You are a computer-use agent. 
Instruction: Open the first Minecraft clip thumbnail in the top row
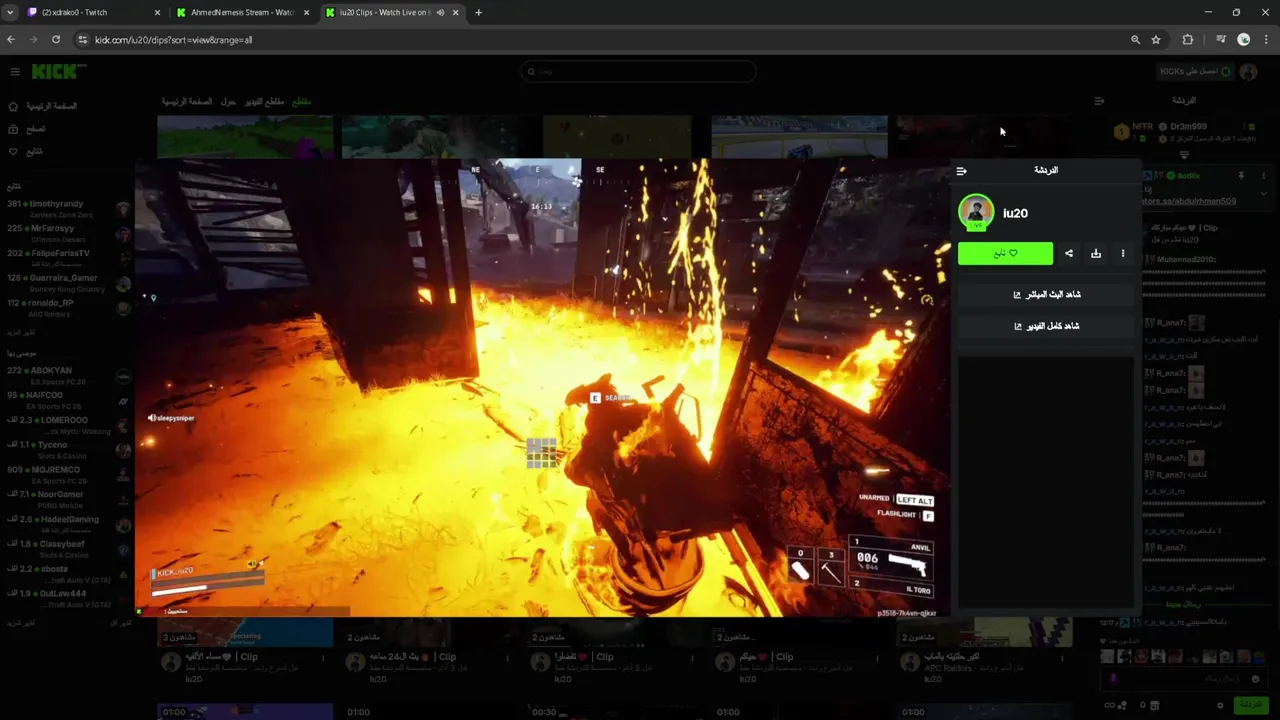click(x=245, y=137)
